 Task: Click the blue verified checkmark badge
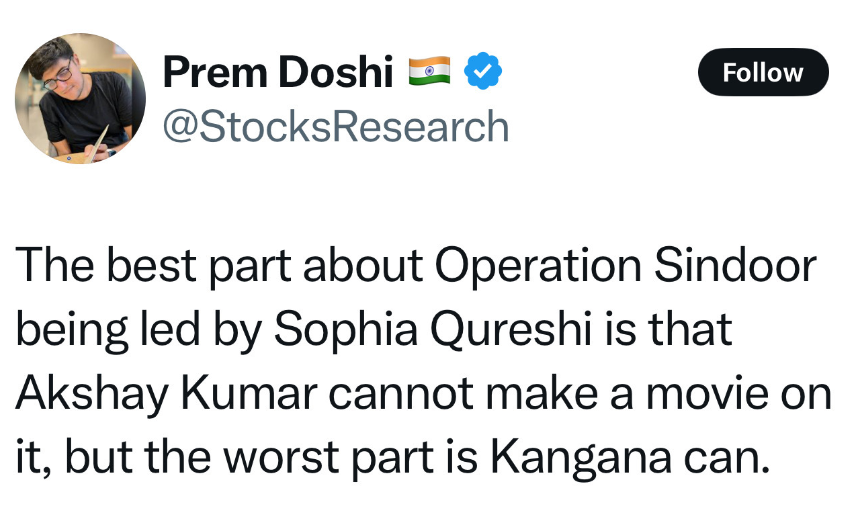pyautogui.click(x=483, y=71)
